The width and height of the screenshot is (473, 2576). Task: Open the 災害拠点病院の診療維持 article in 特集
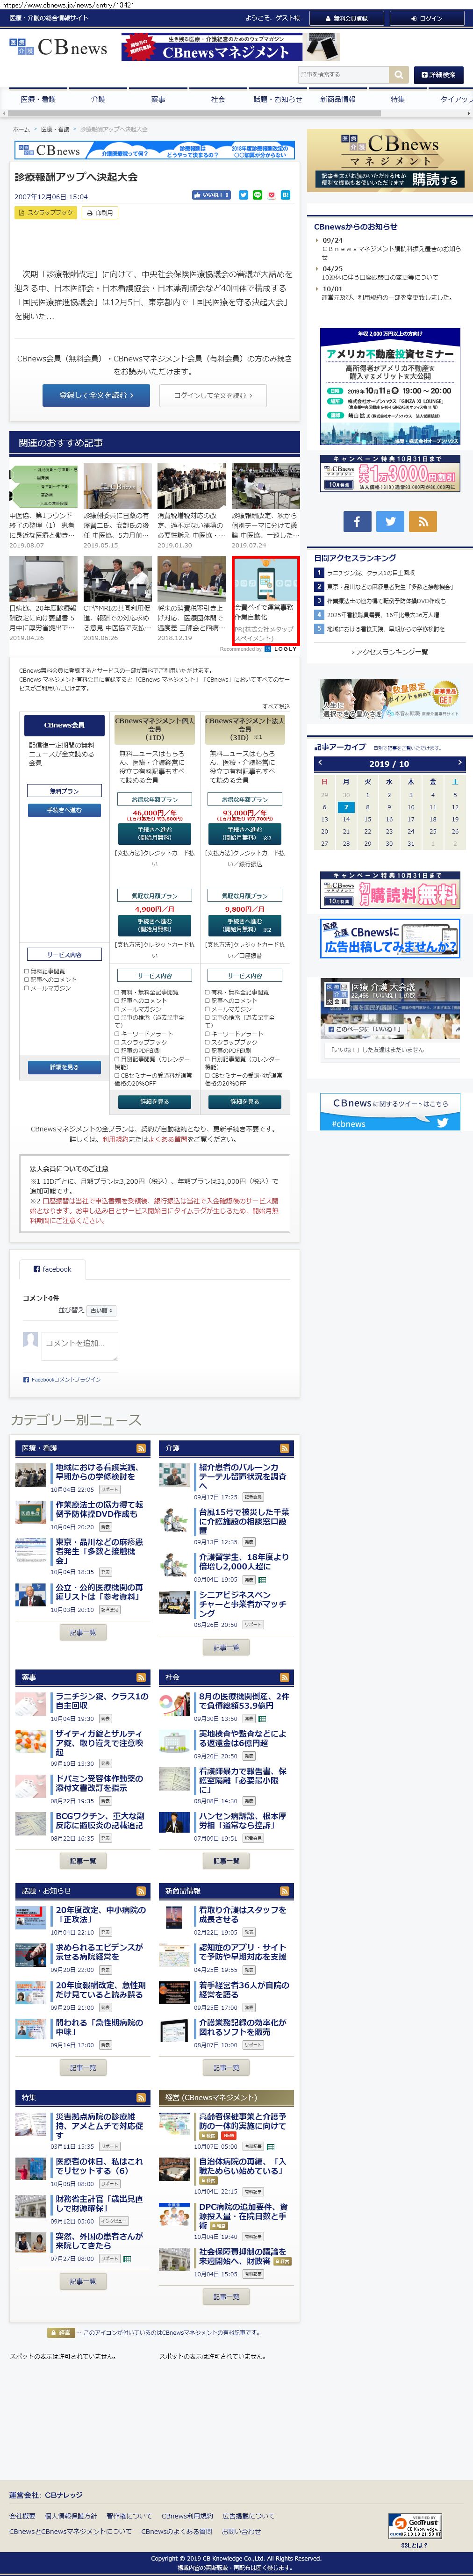click(x=98, y=2126)
